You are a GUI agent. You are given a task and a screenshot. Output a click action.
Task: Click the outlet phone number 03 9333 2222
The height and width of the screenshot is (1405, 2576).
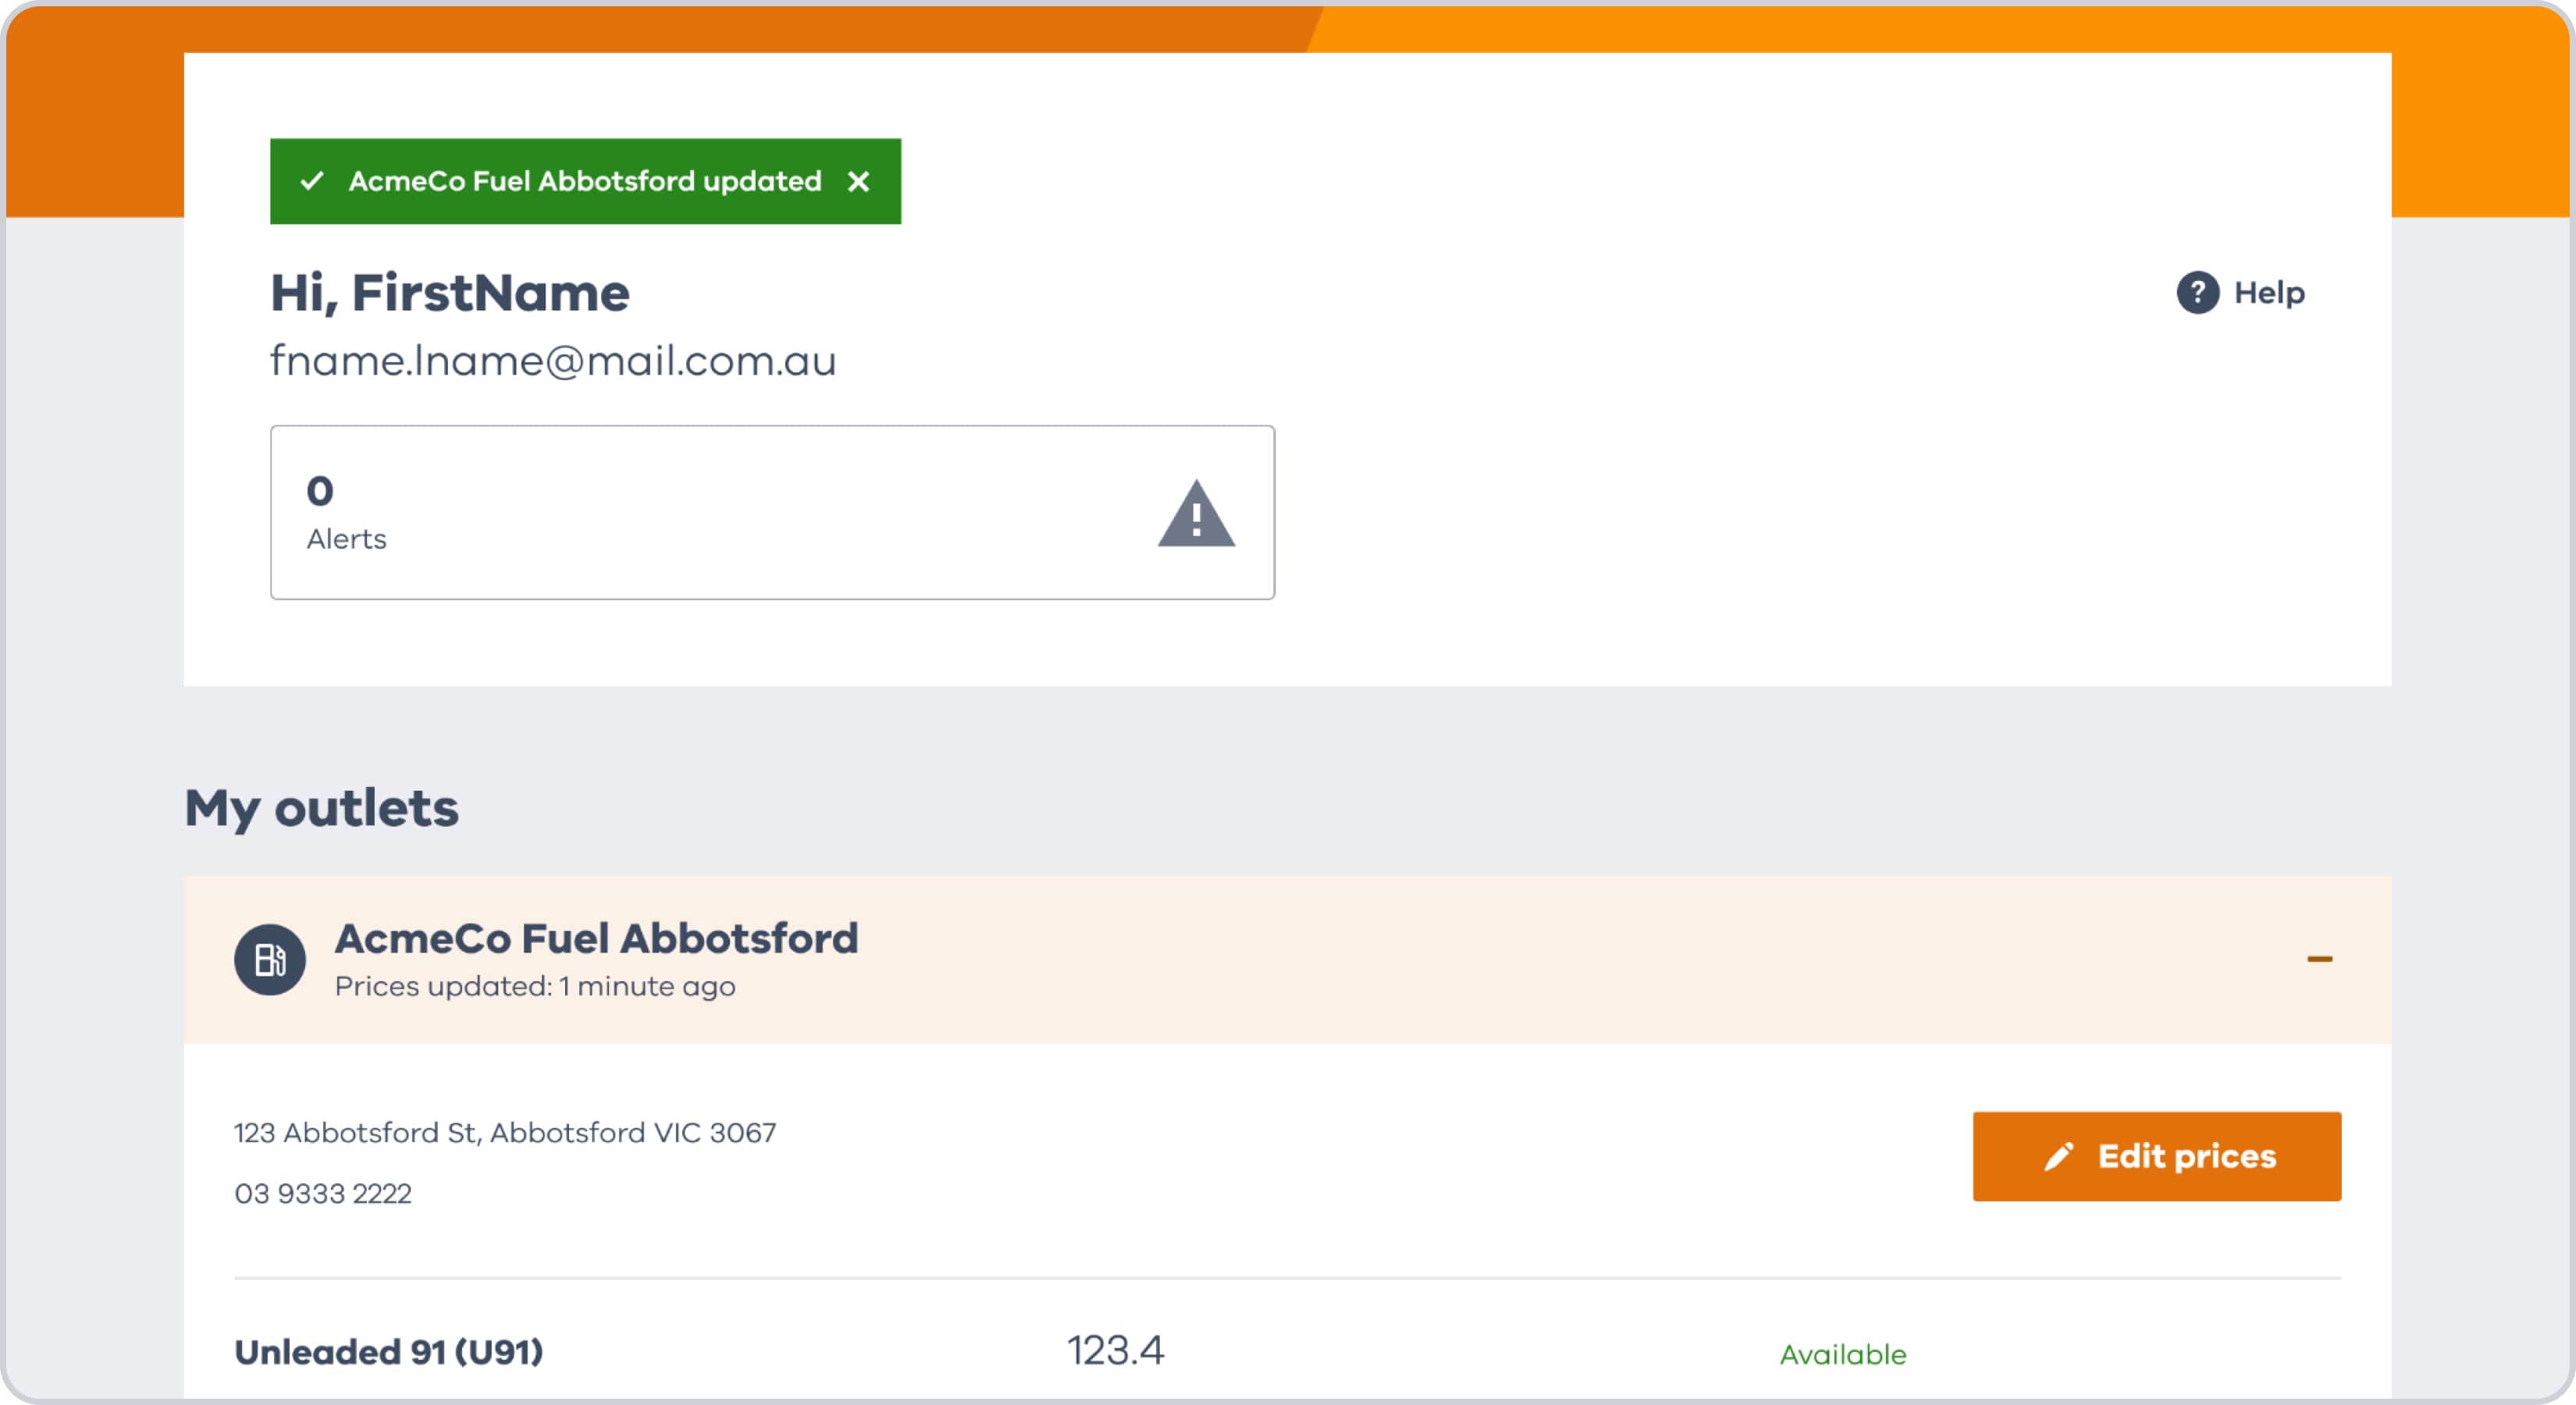[323, 1193]
